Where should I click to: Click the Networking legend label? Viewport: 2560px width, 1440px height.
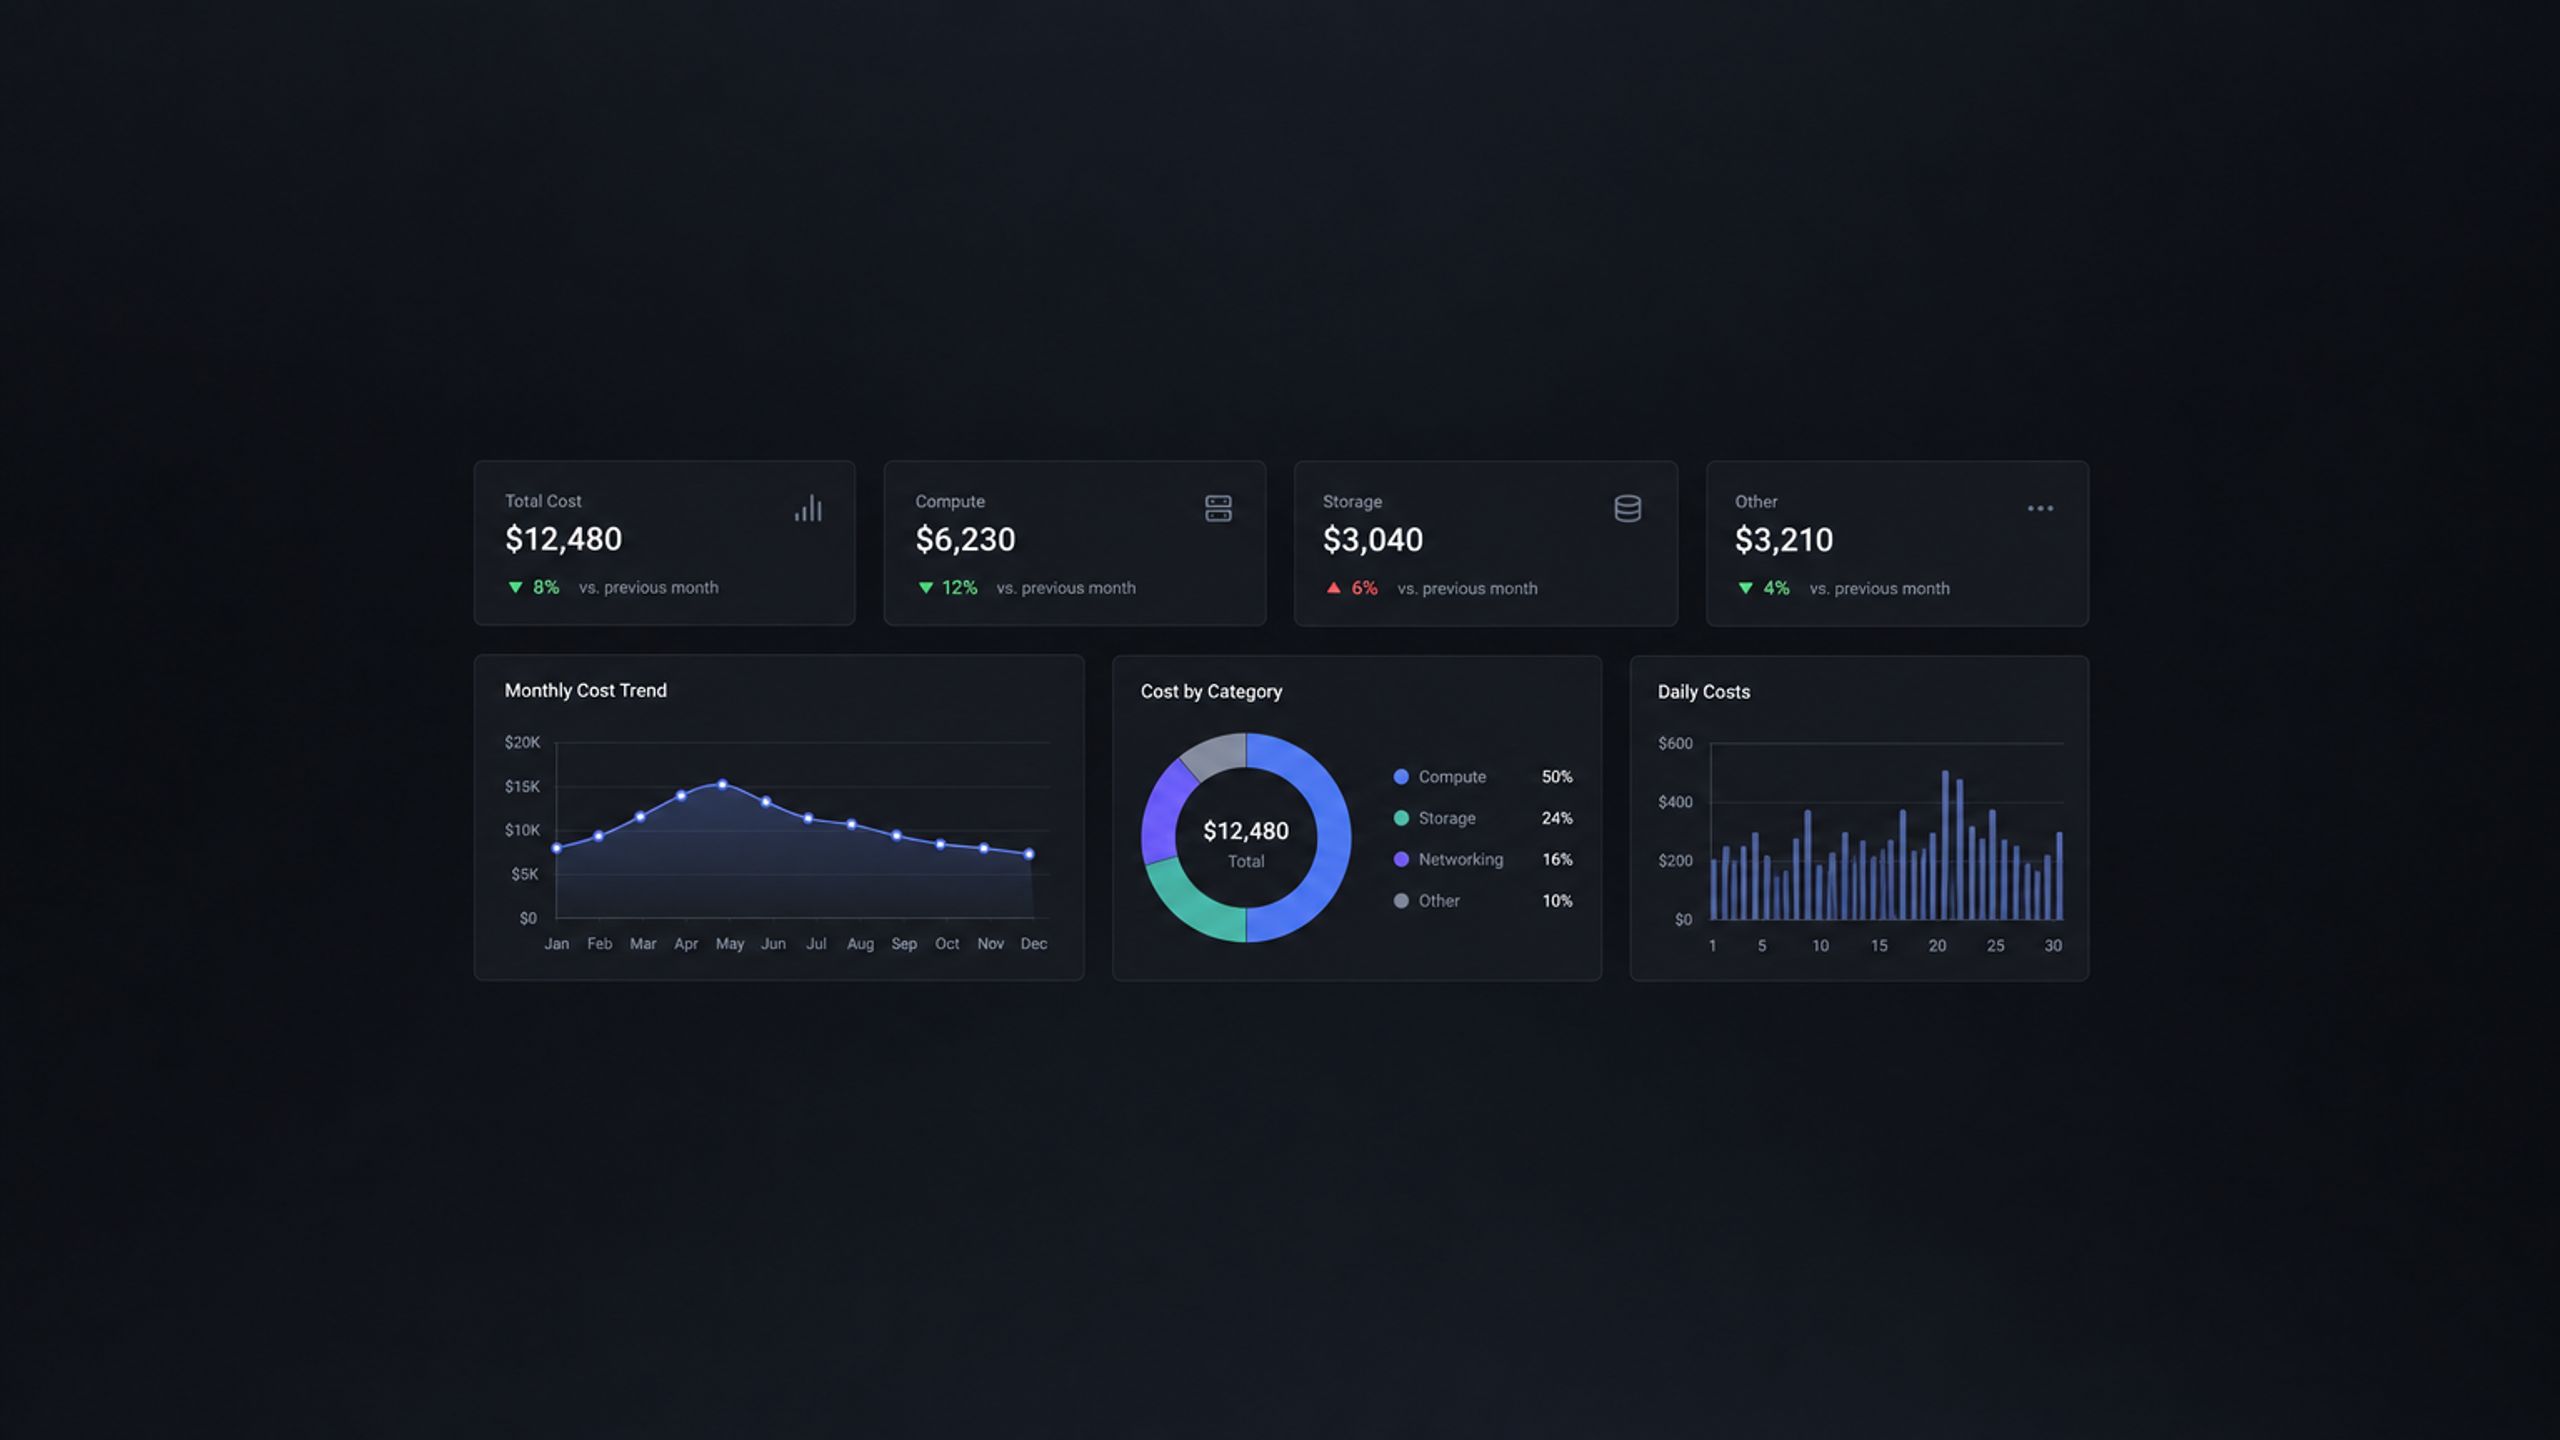(1460, 859)
